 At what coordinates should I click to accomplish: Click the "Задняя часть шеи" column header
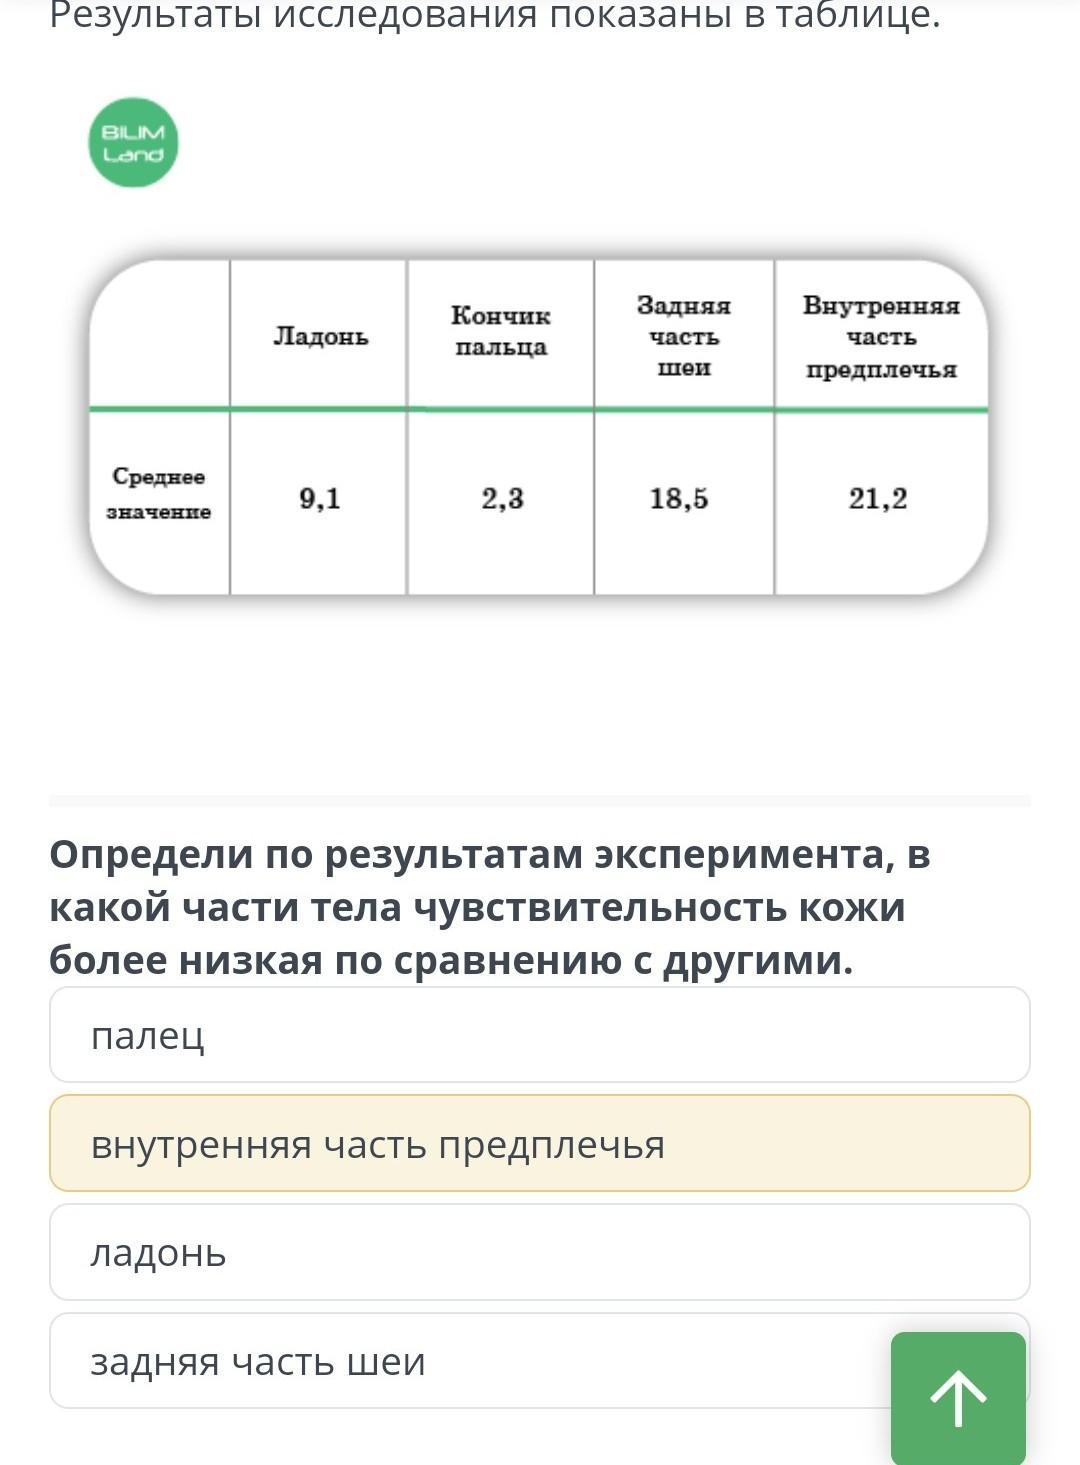[x=684, y=336]
